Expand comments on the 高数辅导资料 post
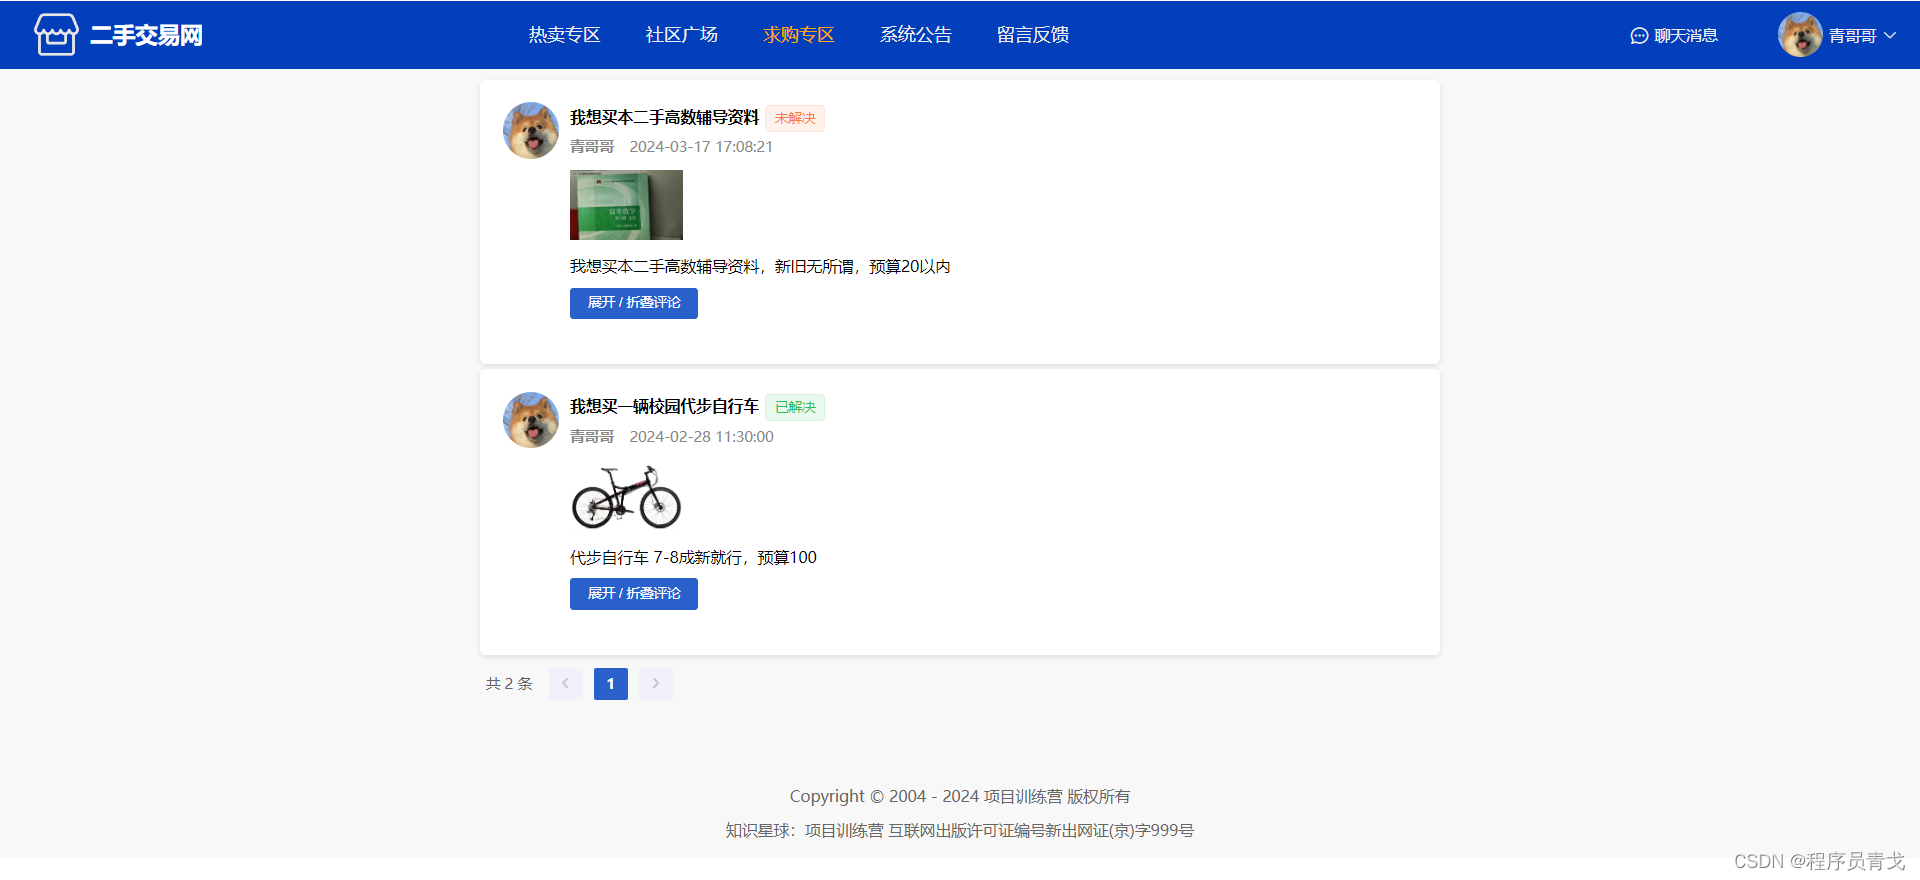Viewport: 1920px width, 880px height. pyautogui.click(x=634, y=303)
